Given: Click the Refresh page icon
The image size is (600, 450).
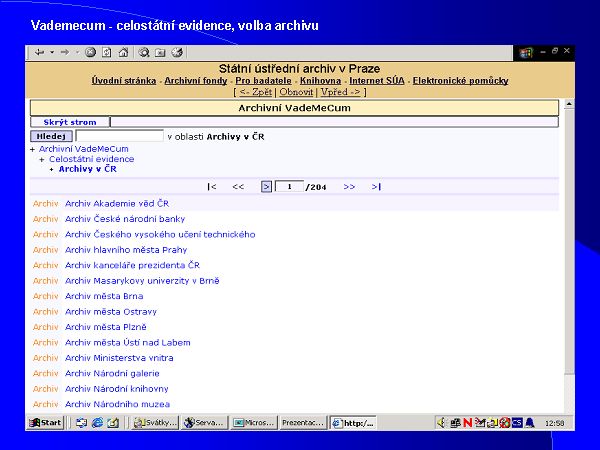Looking at the screenshot, I should (107, 52).
